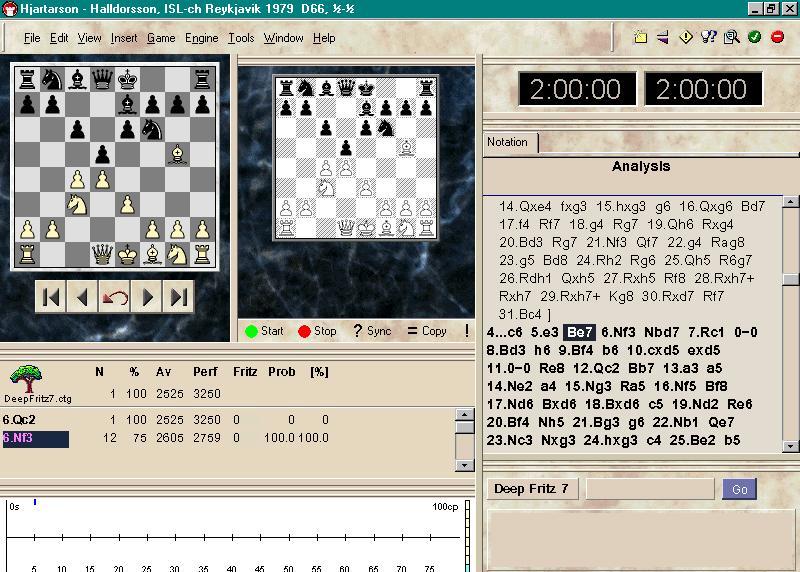Switch to the Notation tab
Image resolution: width=800 pixels, height=572 pixels.
(508, 142)
